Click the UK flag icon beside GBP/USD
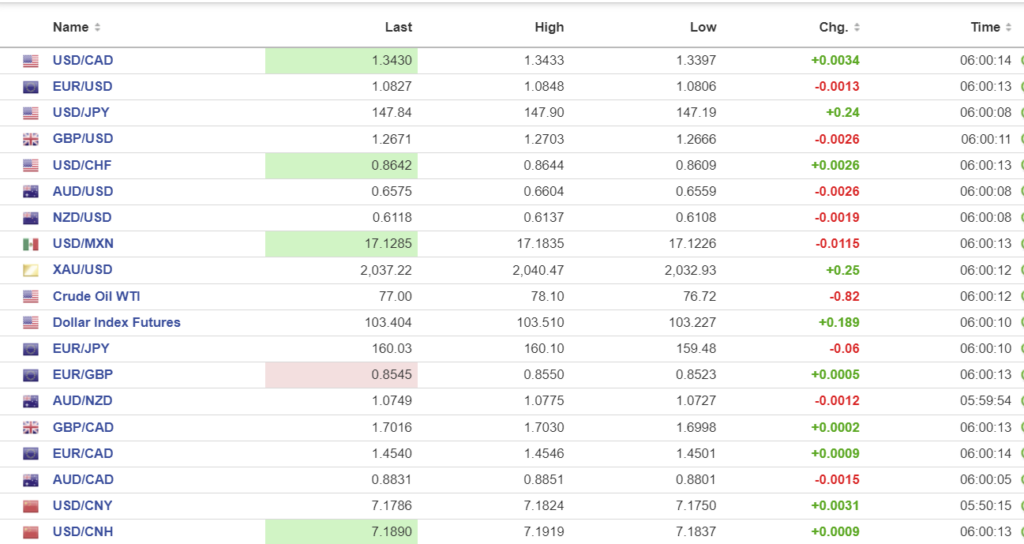 (x=31, y=139)
